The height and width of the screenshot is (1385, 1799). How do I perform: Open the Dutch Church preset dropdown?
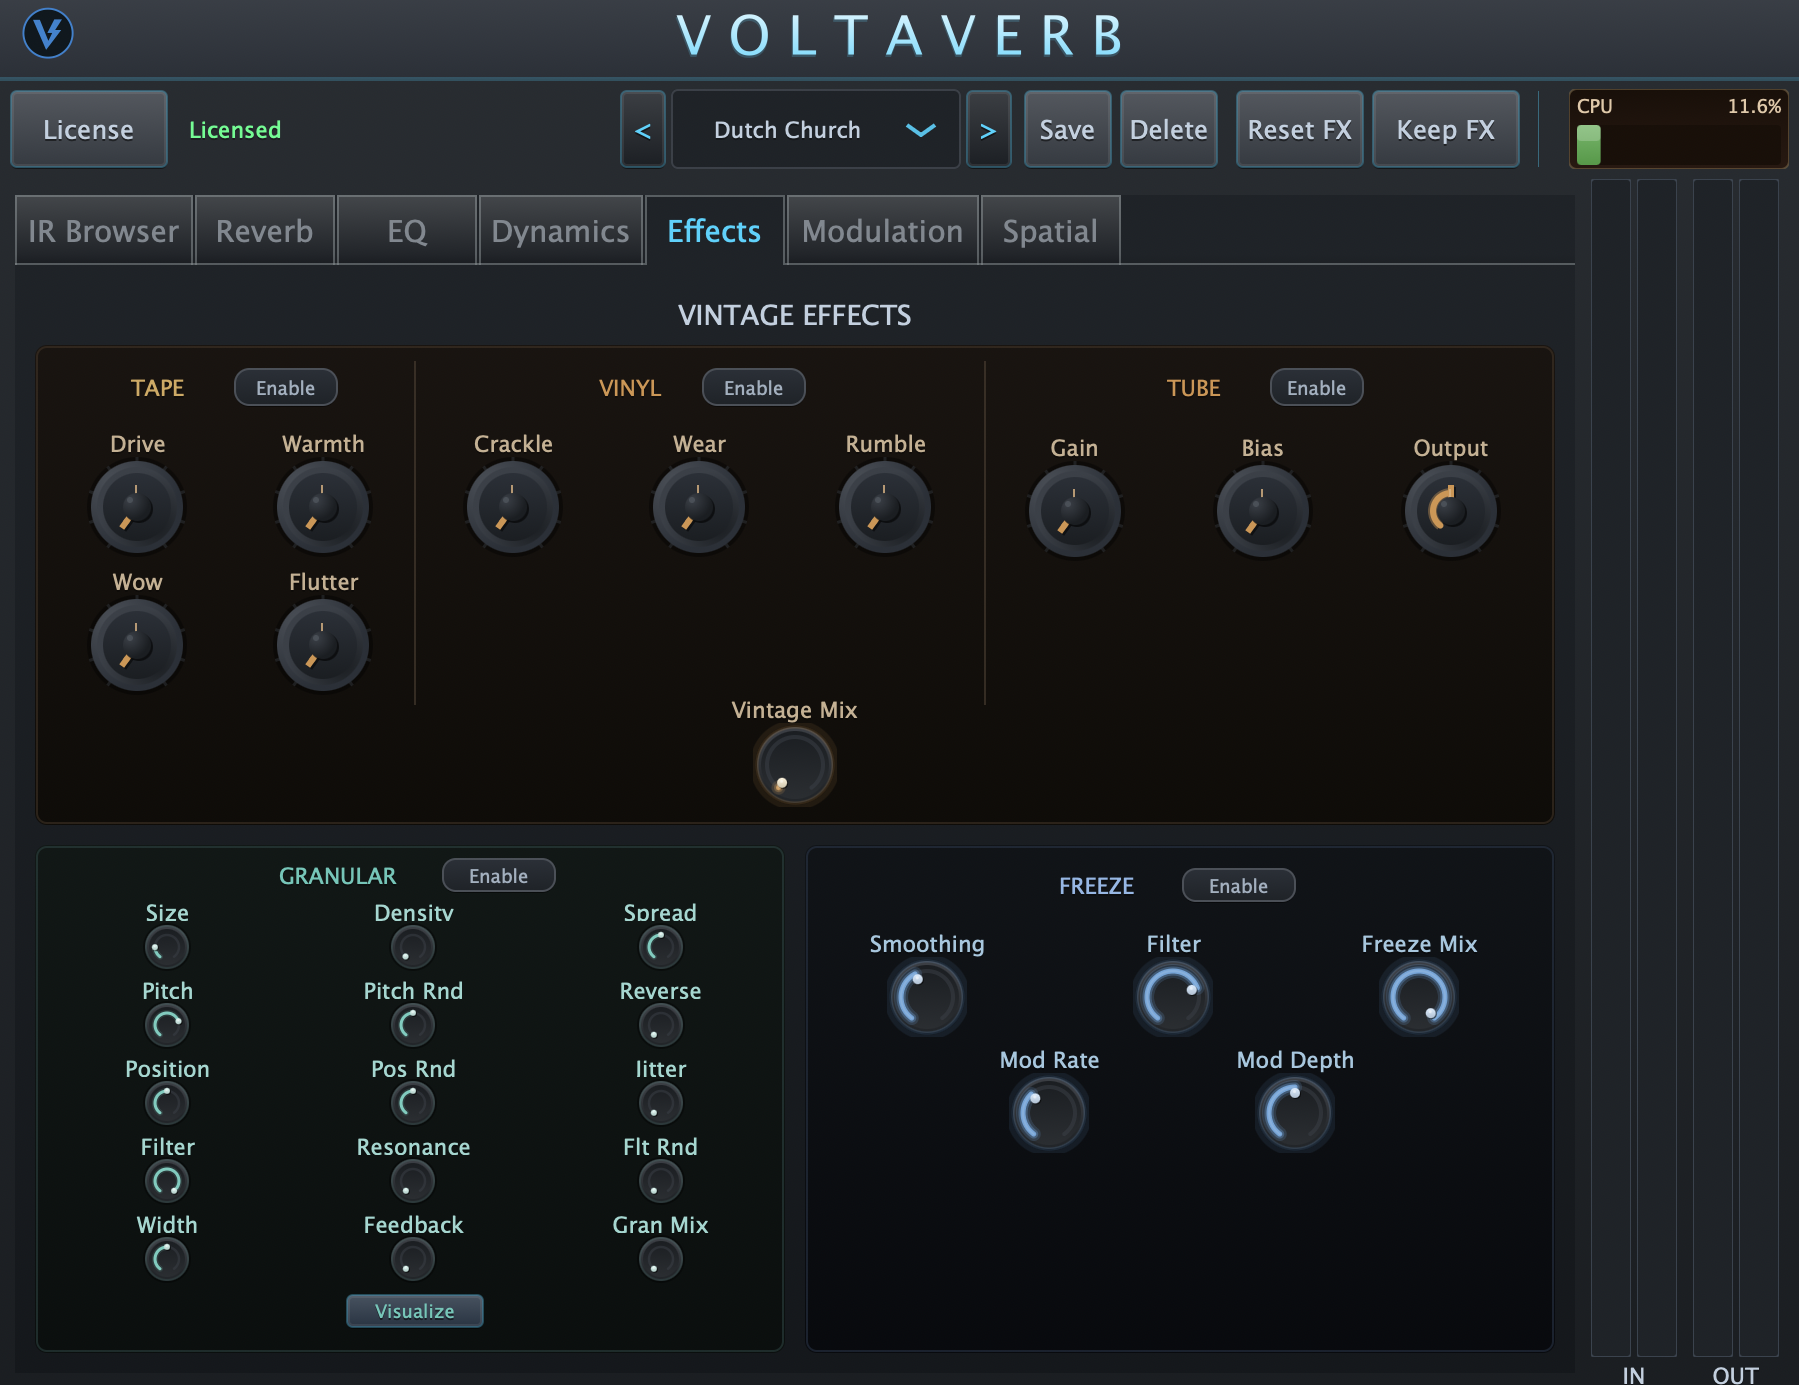816,129
